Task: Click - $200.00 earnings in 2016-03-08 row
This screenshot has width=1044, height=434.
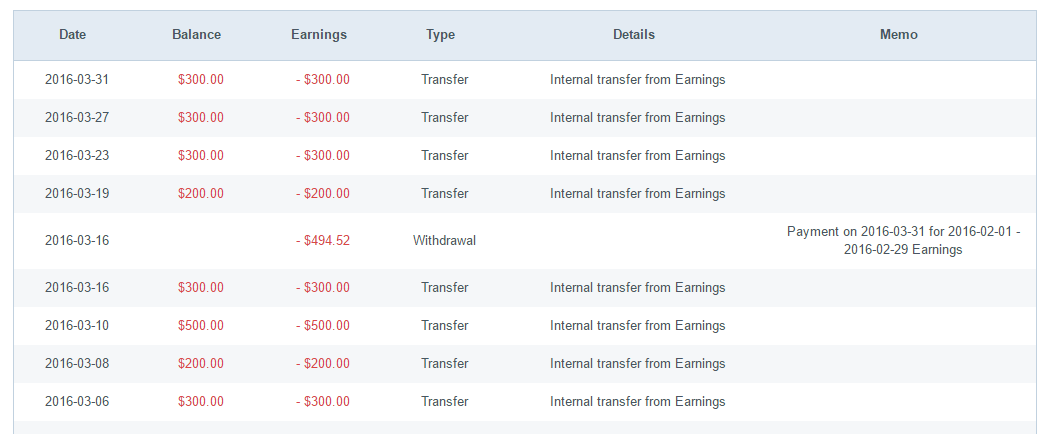Action: [x=323, y=363]
